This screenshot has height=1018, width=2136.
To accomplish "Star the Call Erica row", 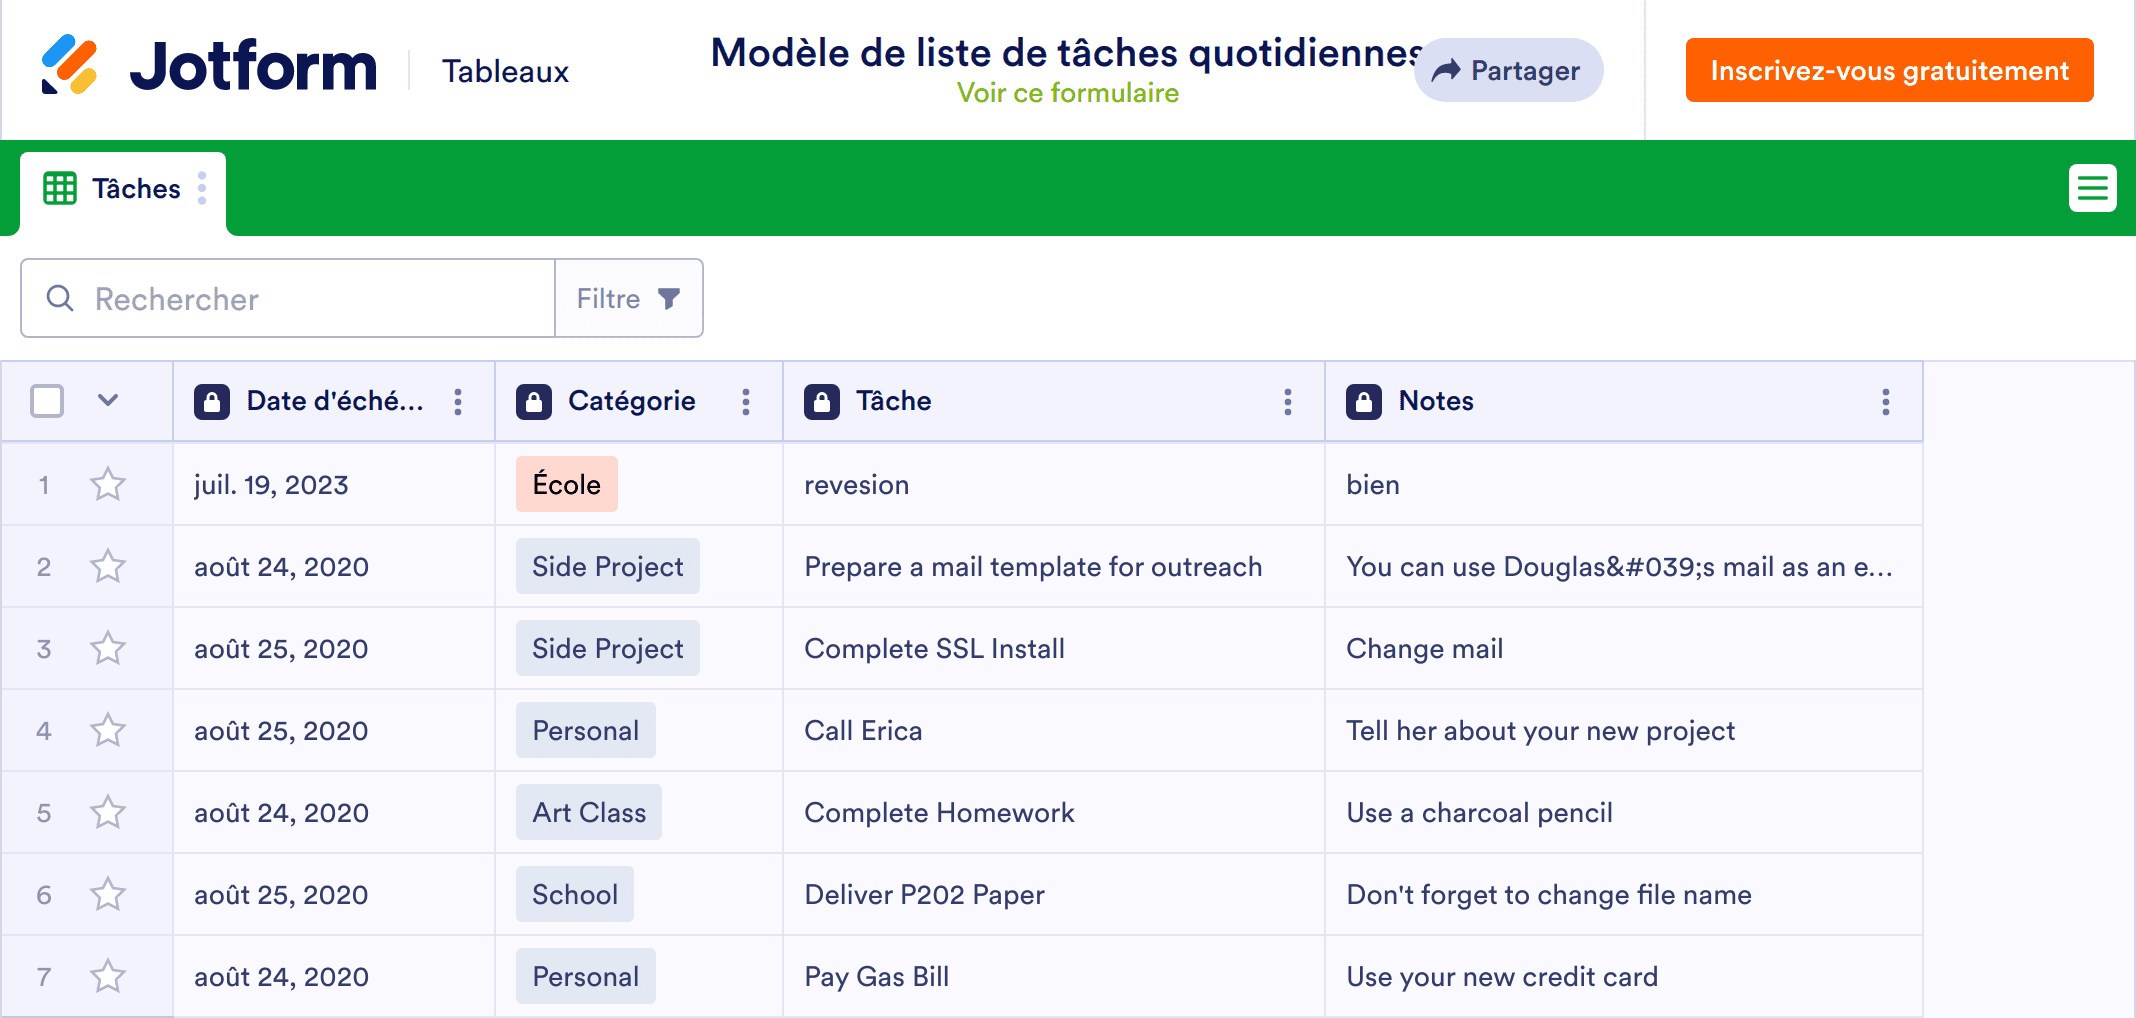I will (108, 731).
